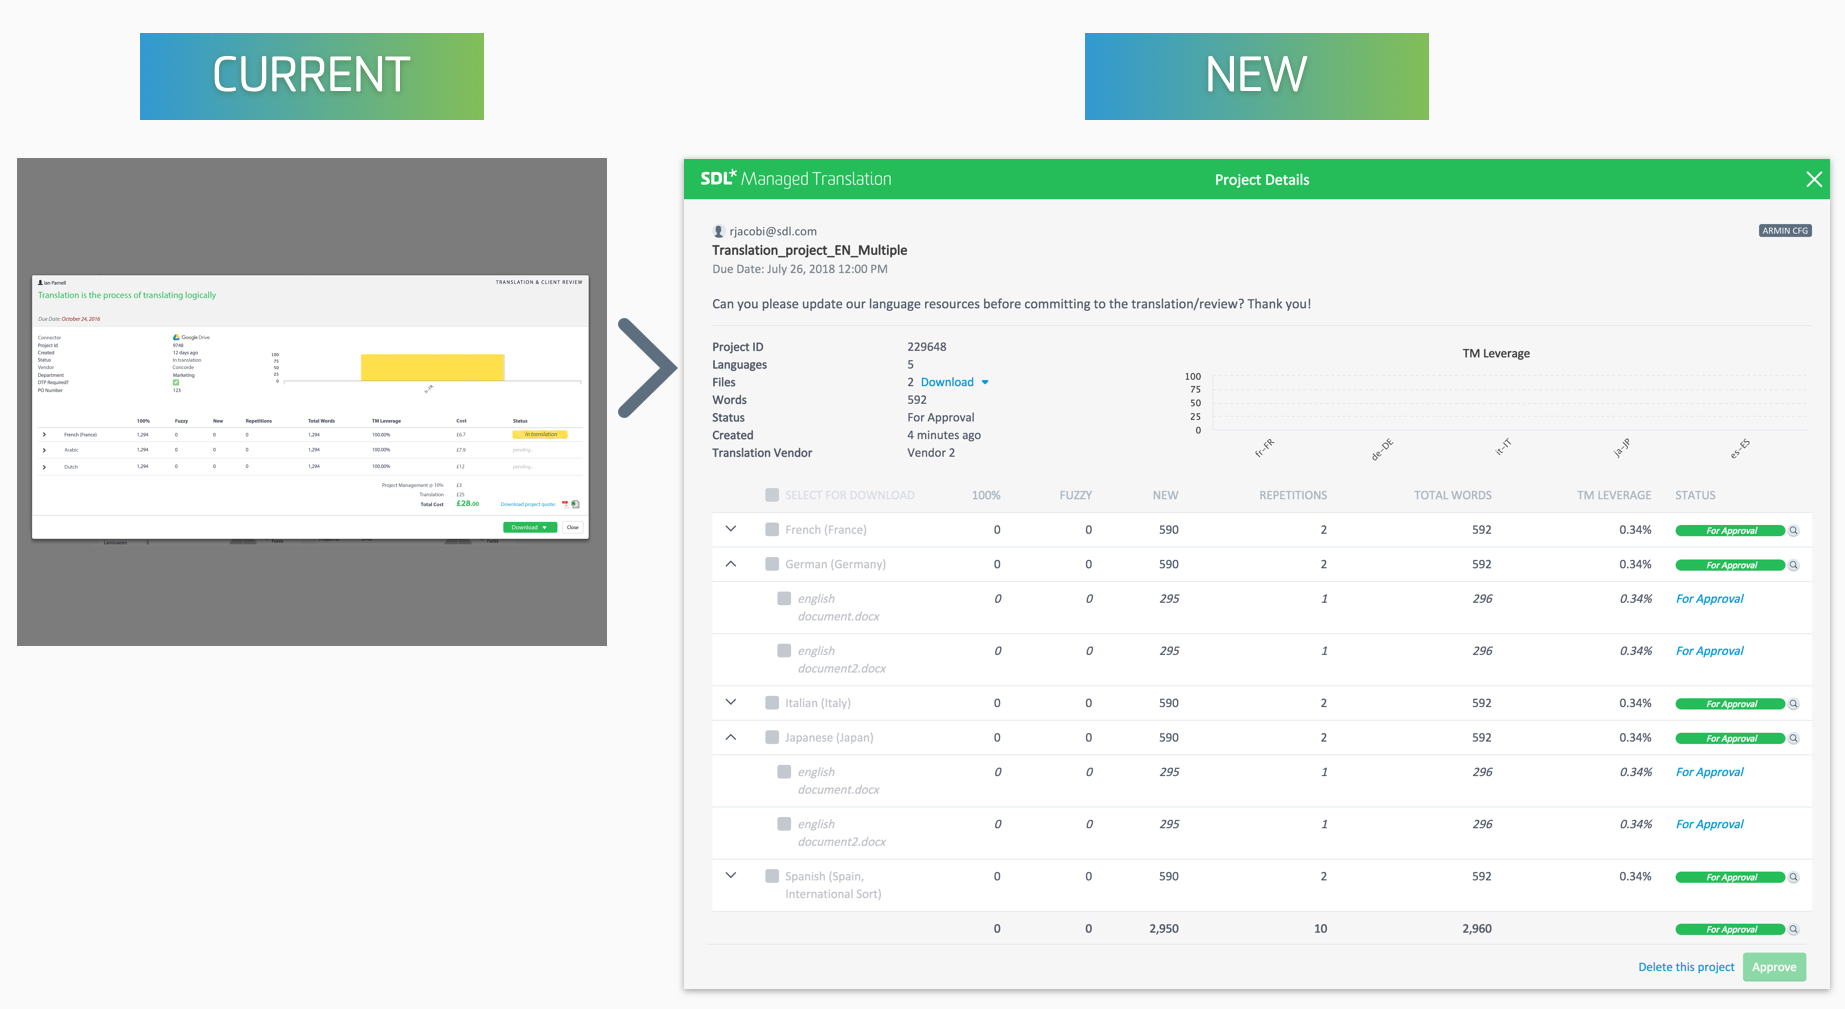Click the Translation Vendor value Vendor 2
The image size is (1845, 1009).
point(931,453)
